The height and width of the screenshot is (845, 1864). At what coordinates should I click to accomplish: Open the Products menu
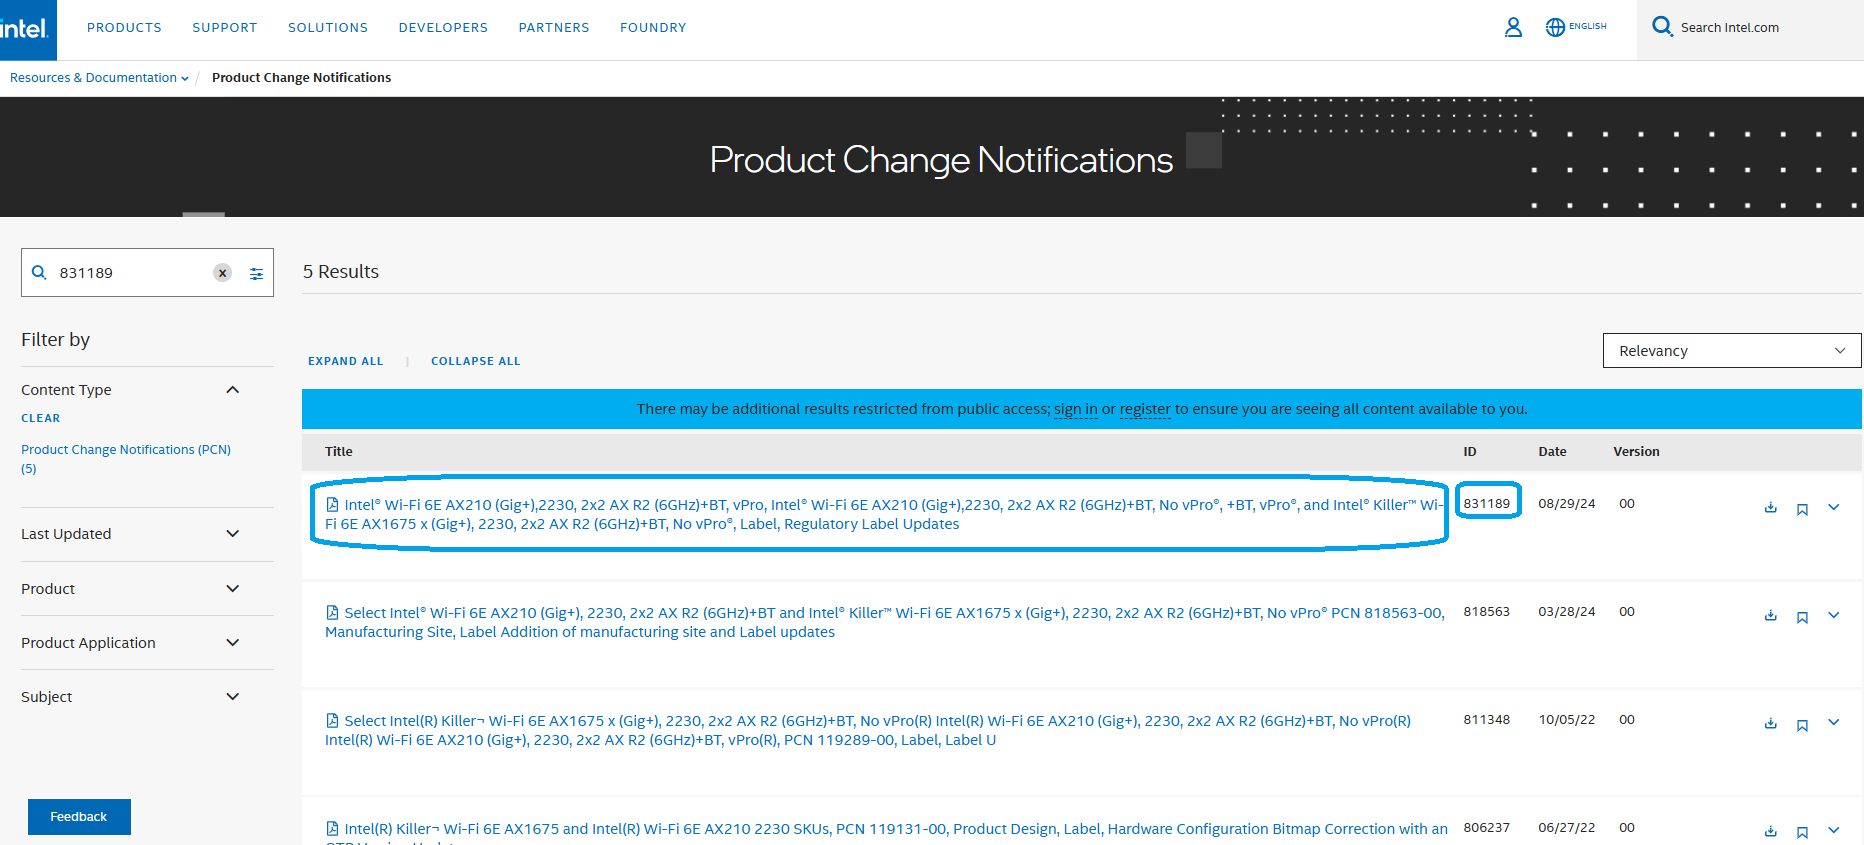coord(124,28)
